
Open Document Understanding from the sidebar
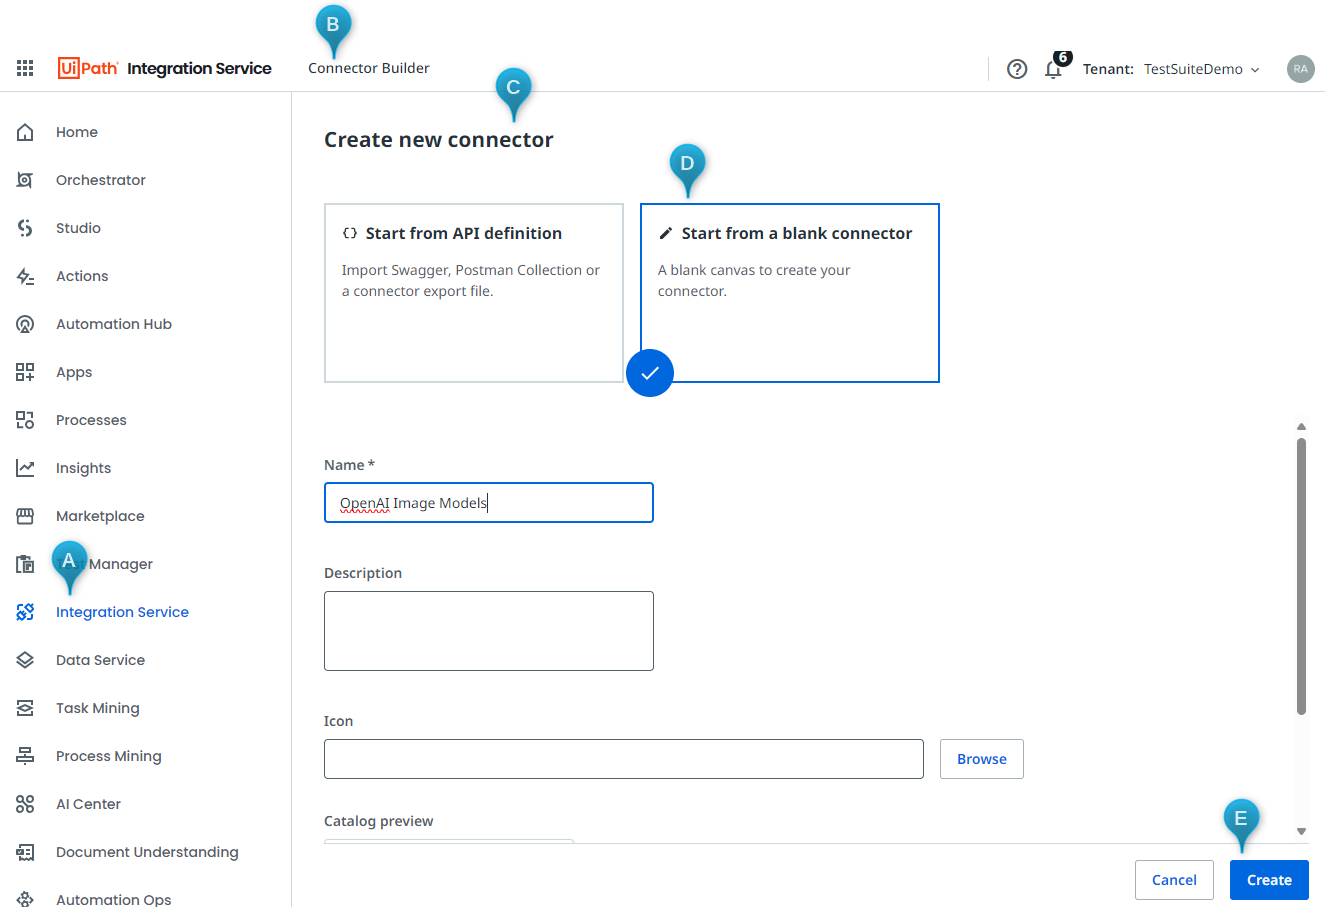pyautogui.click(x=147, y=852)
